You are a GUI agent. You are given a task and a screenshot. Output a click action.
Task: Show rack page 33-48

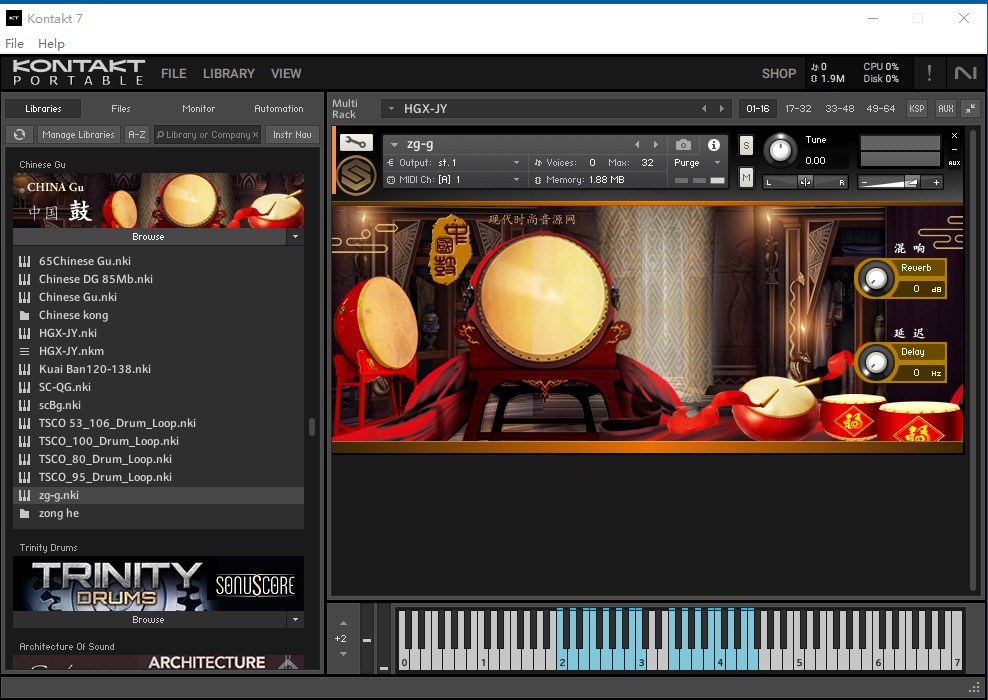click(x=839, y=108)
